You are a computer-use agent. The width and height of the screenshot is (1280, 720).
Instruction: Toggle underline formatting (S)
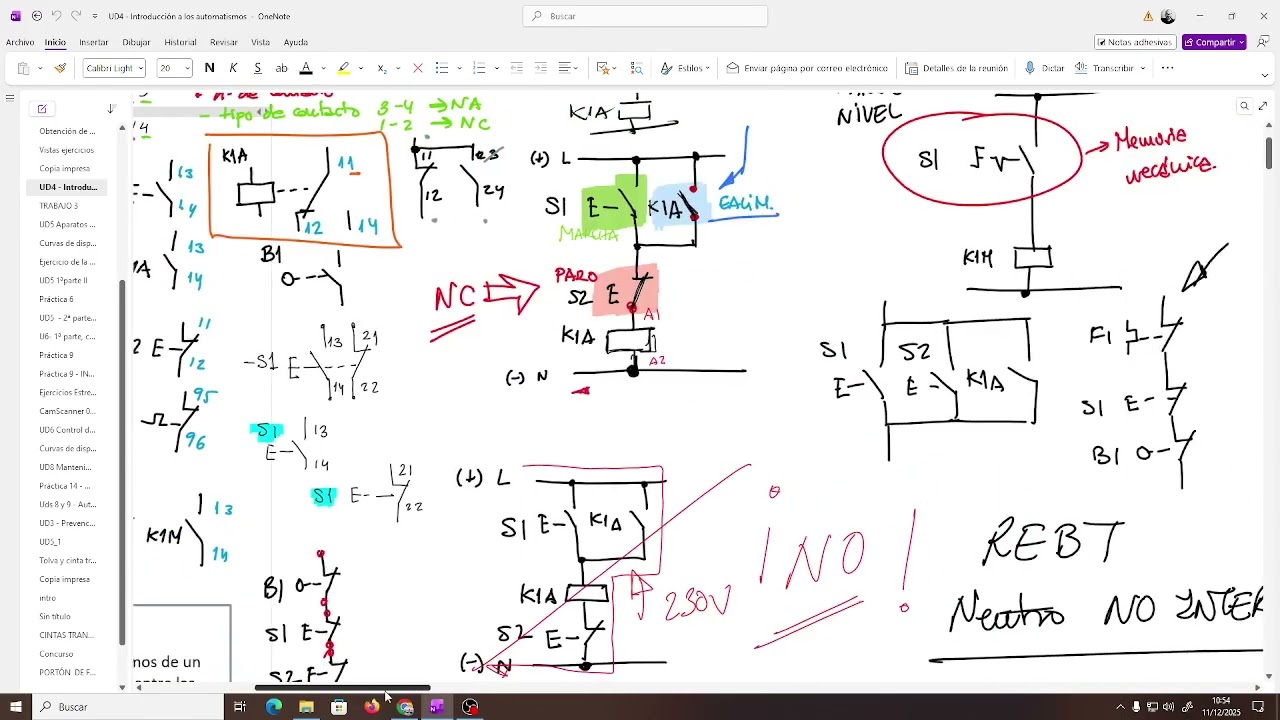point(257,68)
